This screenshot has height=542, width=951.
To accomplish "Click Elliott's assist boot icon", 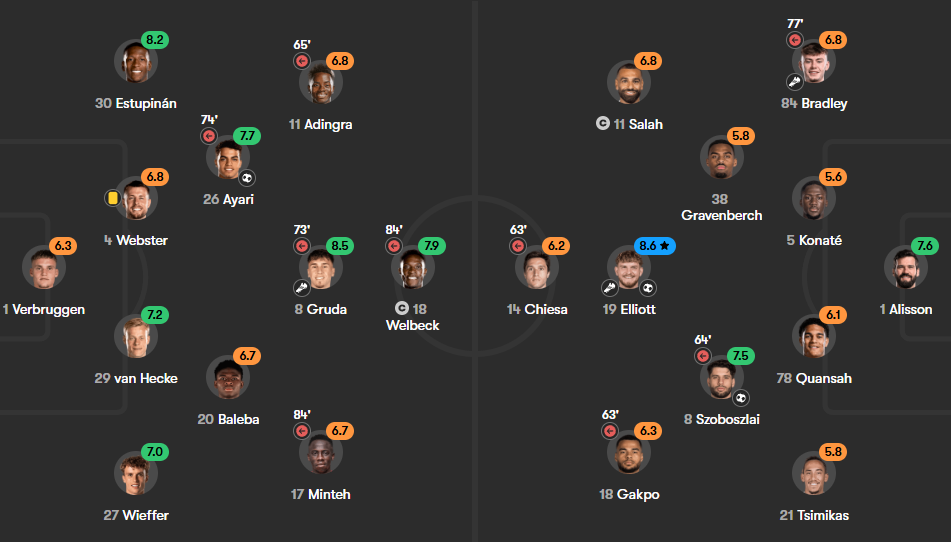I will 610,288.
